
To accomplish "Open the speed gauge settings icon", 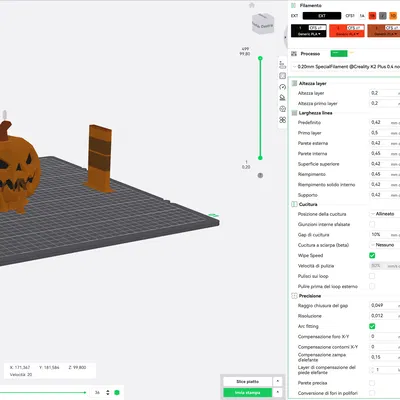I will 282,87.
